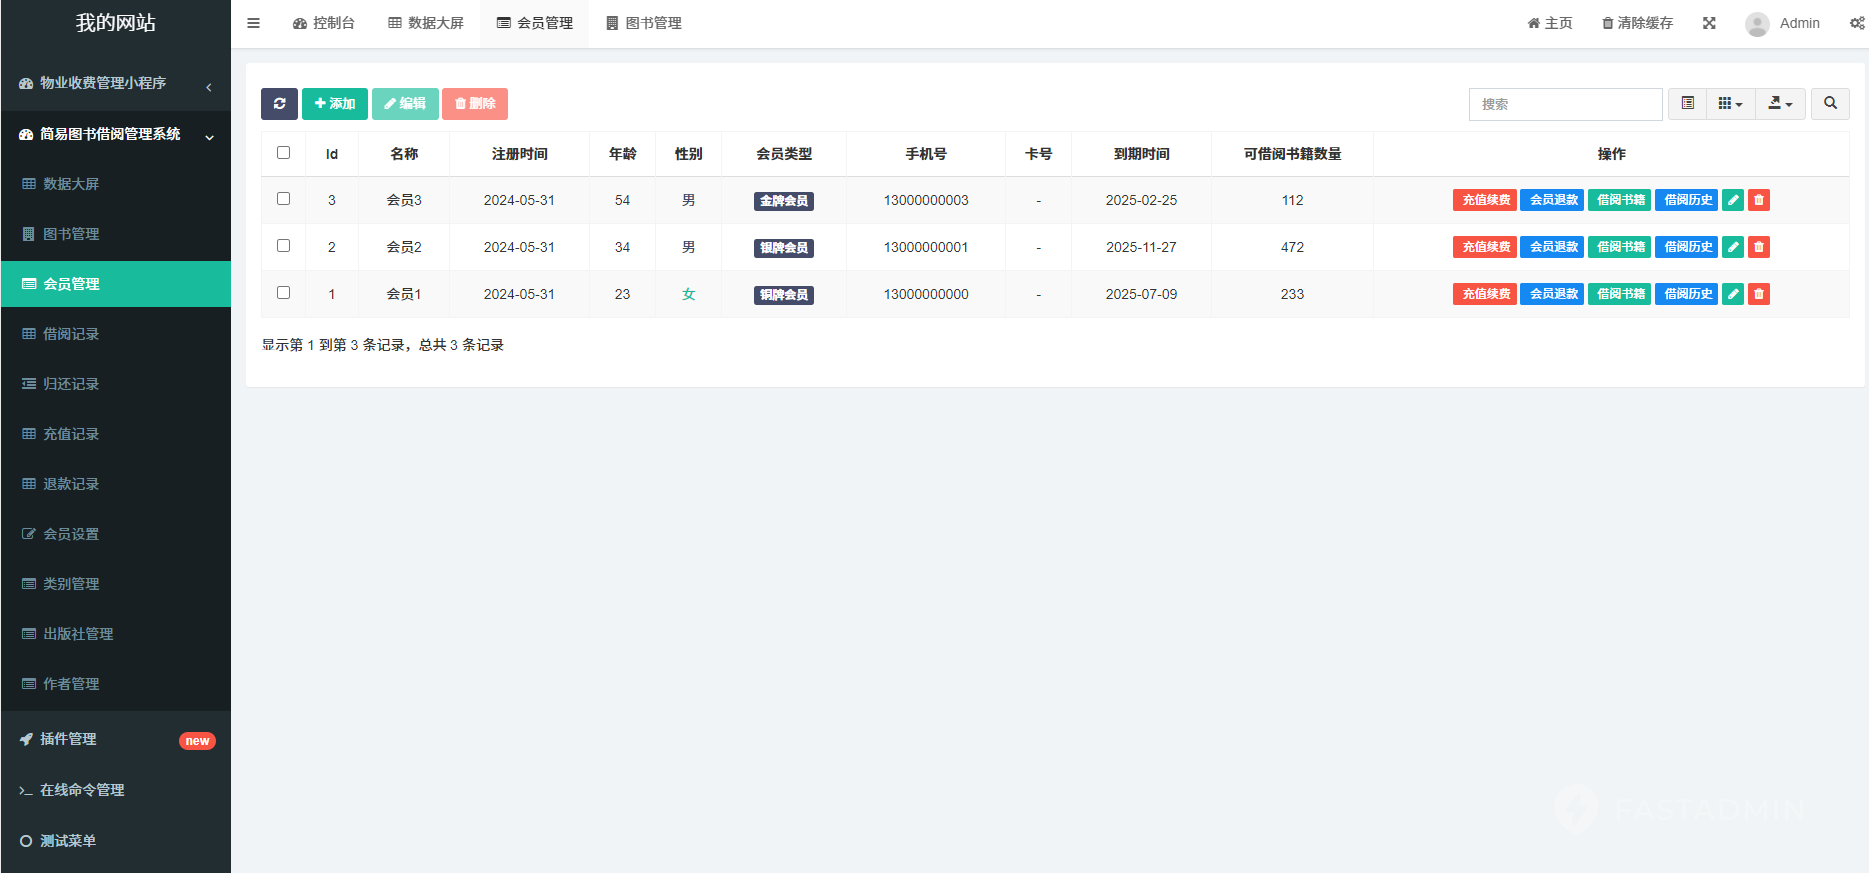Click the fullscreen expand icon
This screenshot has width=1869, height=873.
(x=1709, y=23)
